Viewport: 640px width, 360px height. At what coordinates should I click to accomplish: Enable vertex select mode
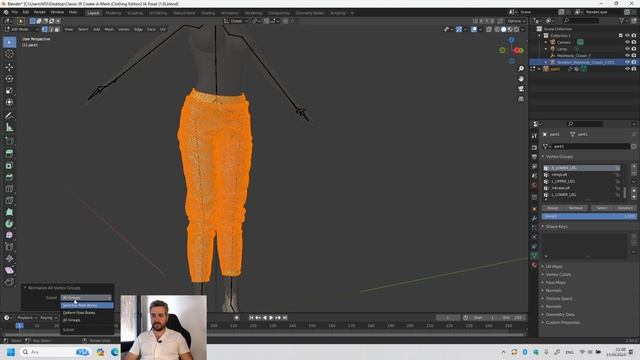pos(44,29)
